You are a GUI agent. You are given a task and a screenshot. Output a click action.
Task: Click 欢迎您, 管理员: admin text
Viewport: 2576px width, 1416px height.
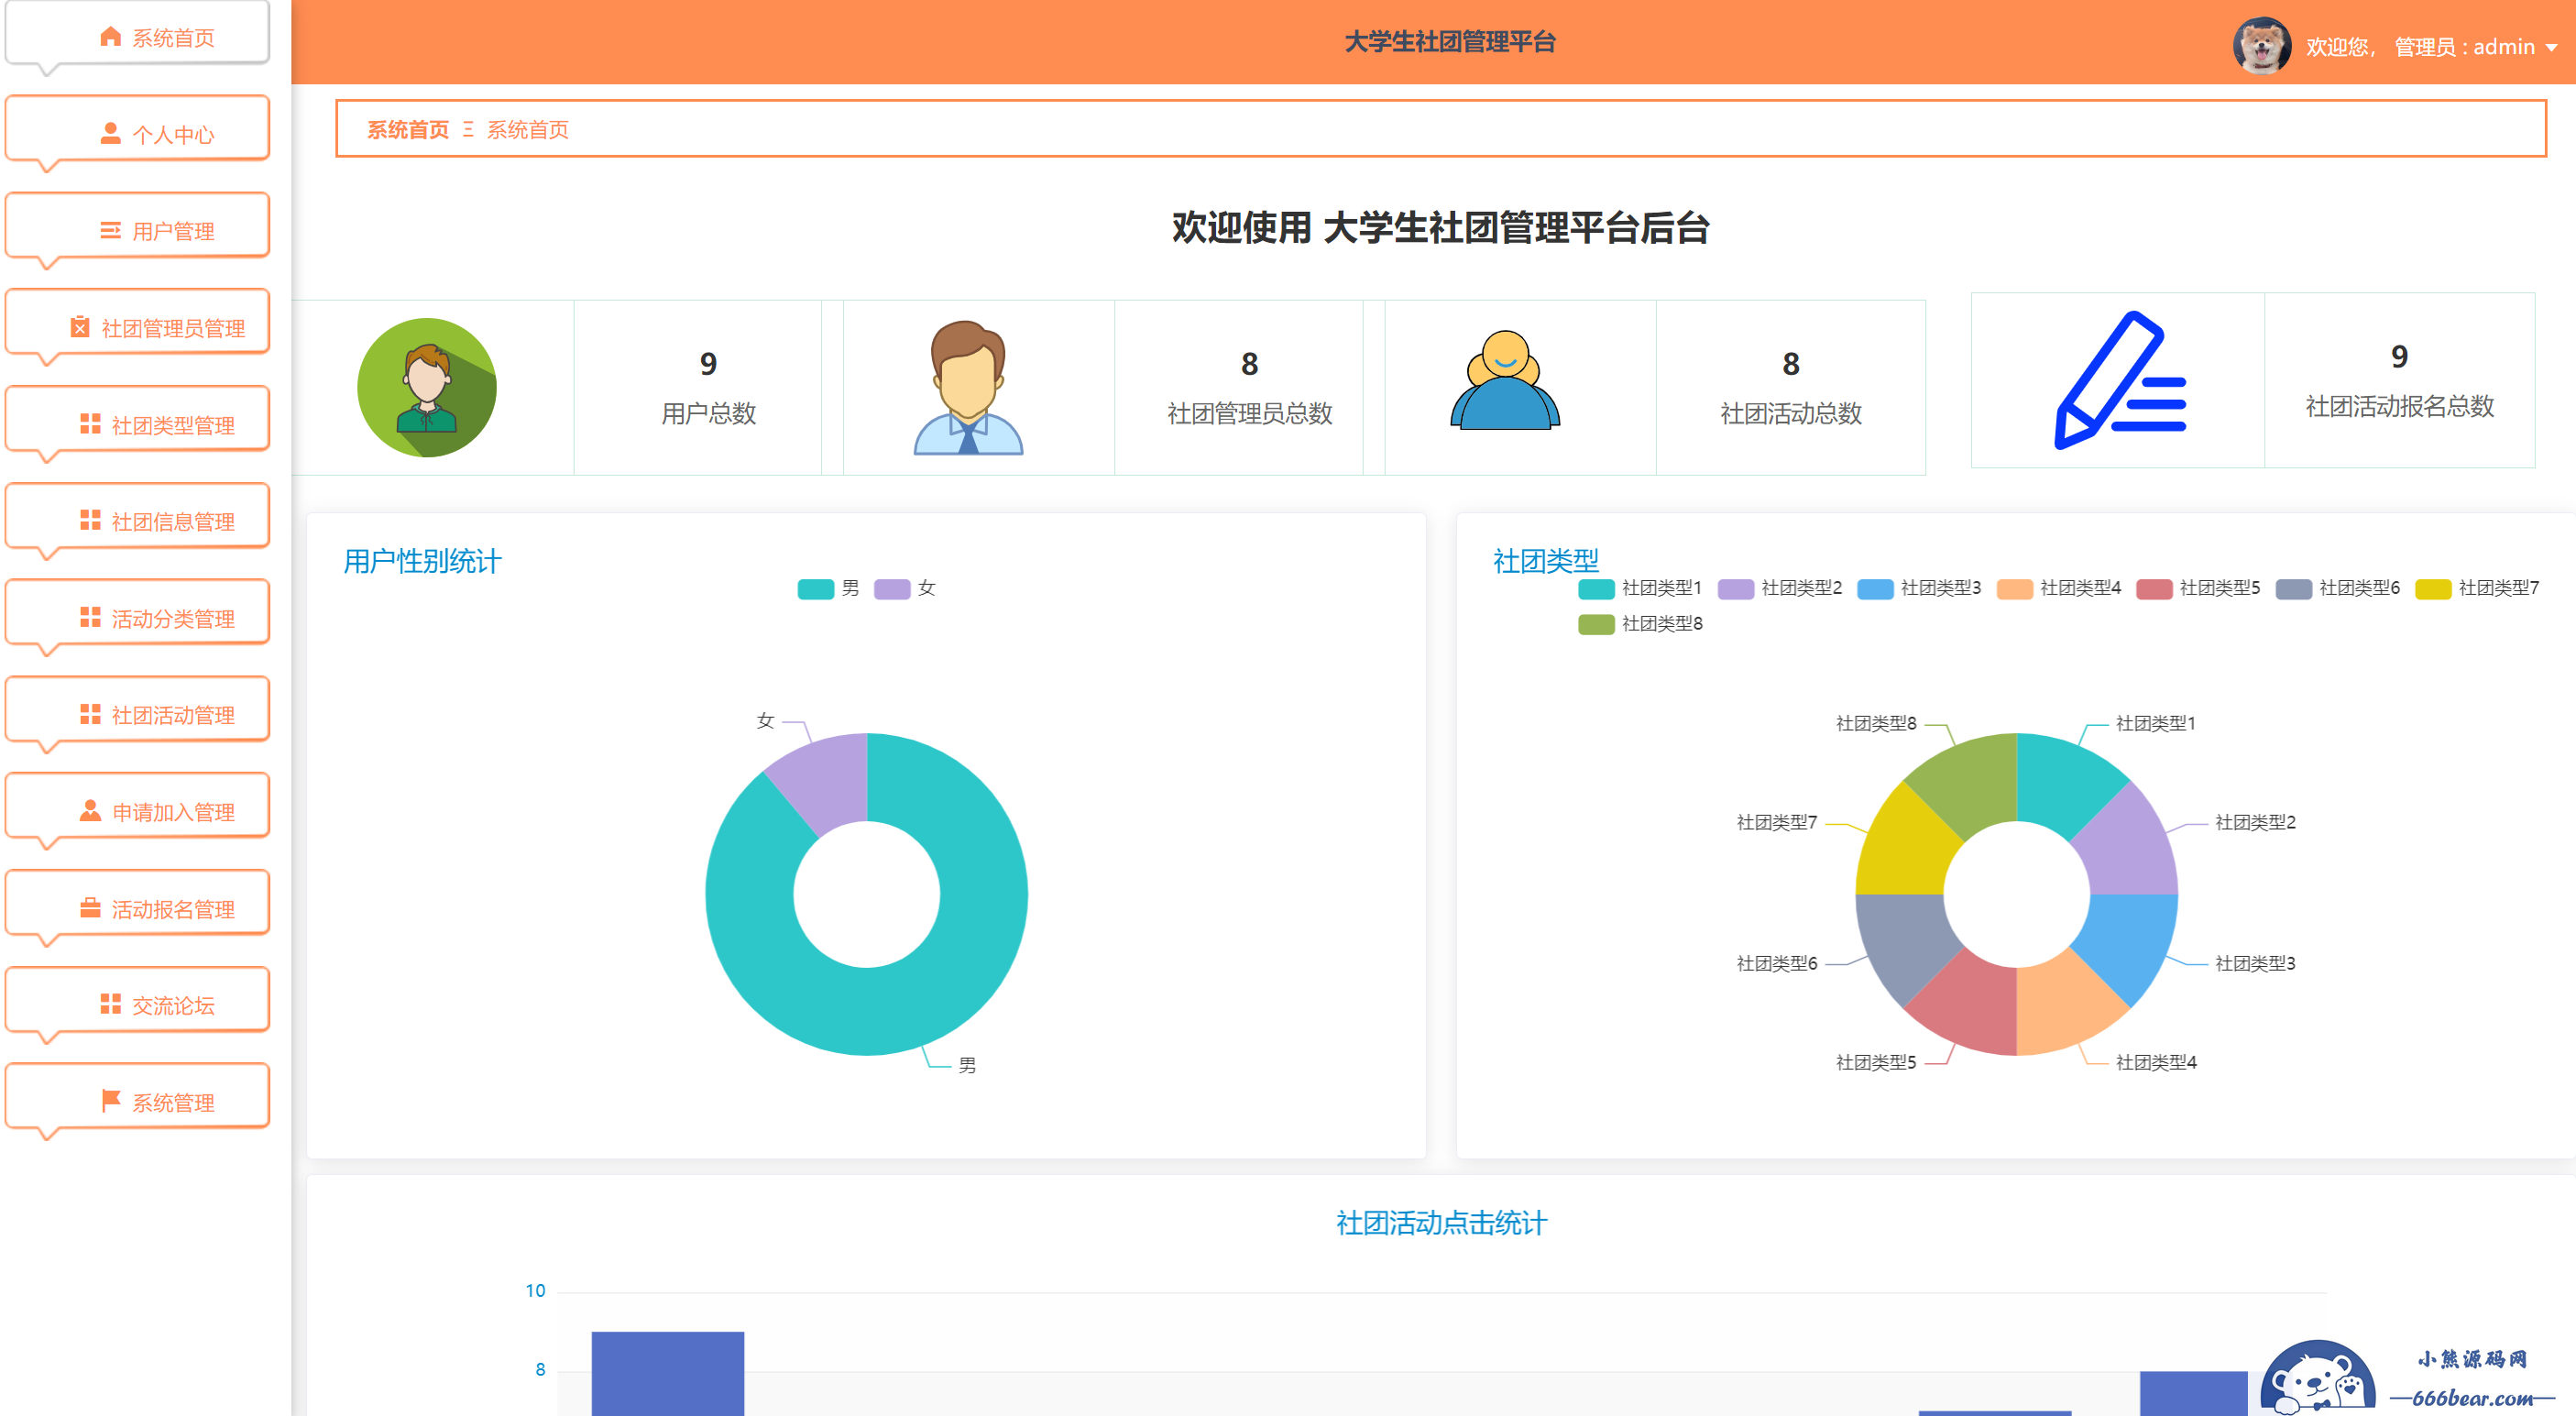pos(2420,47)
